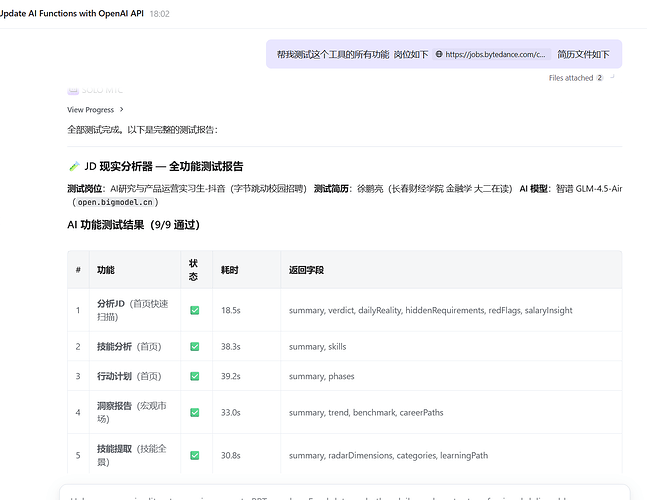Open the Files attached count badge
The image size is (647, 500).
point(600,77)
